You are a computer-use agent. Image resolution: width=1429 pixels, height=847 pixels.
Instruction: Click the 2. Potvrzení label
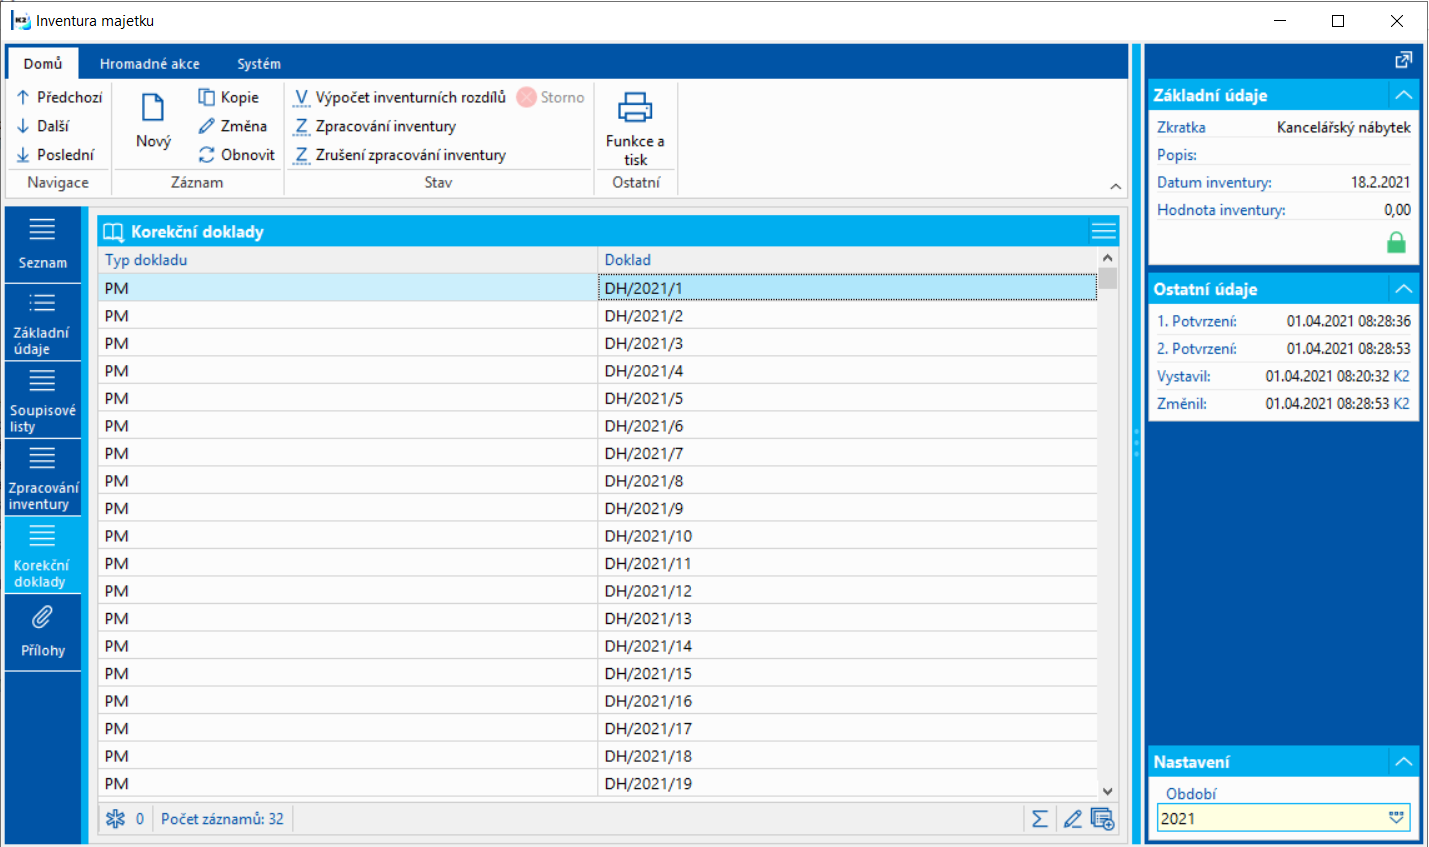tap(1197, 349)
